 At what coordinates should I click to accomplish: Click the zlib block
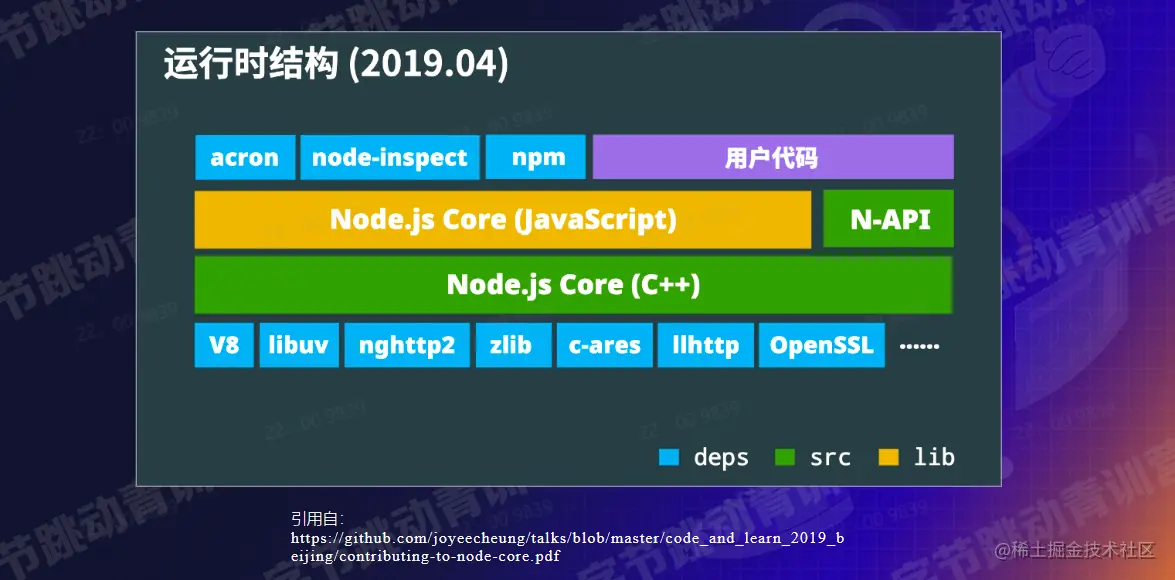tap(513, 345)
